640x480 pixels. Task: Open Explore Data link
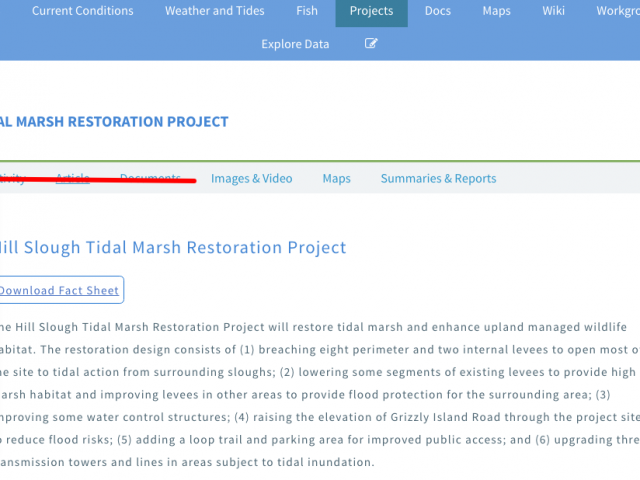(295, 44)
